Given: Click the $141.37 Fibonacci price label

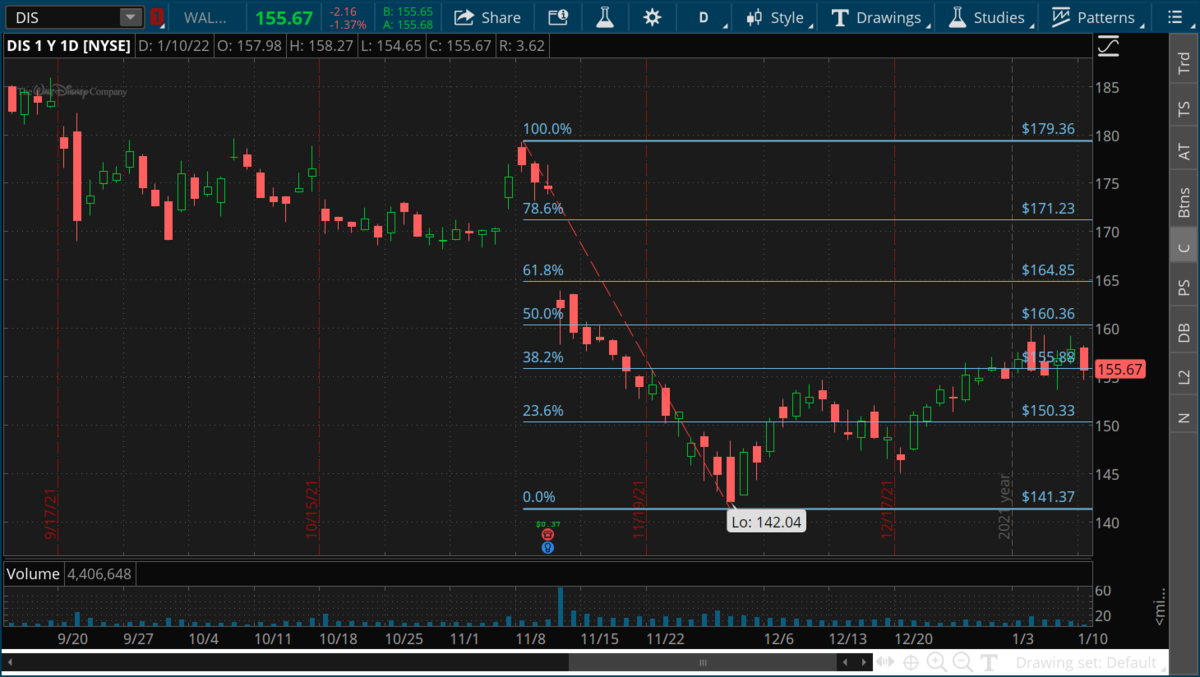Looking at the screenshot, I should pos(1048,497).
